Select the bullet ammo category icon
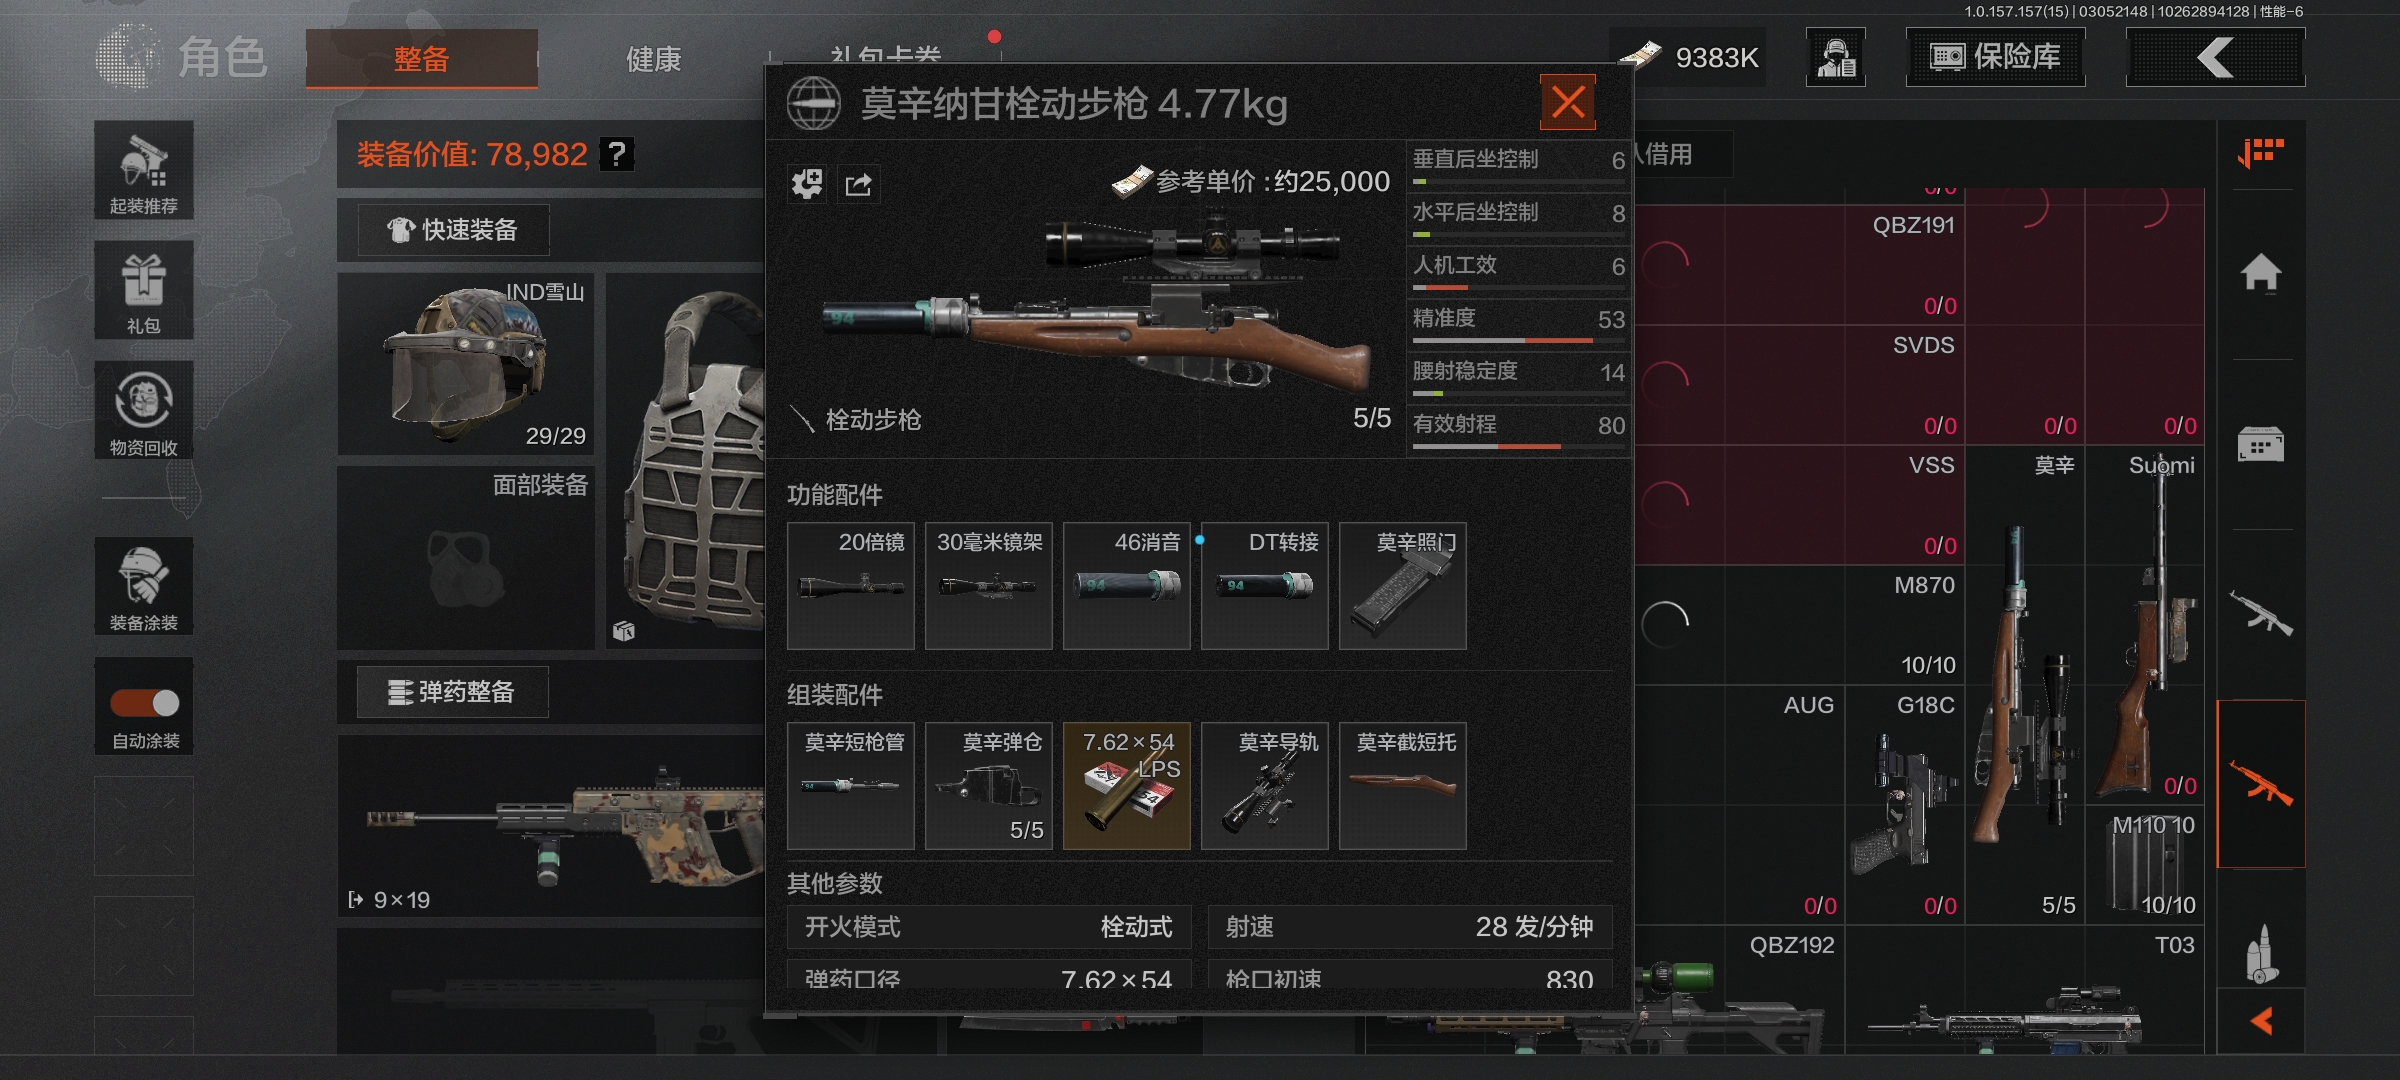This screenshot has width=2400, height=1080. click(2261, 953)
